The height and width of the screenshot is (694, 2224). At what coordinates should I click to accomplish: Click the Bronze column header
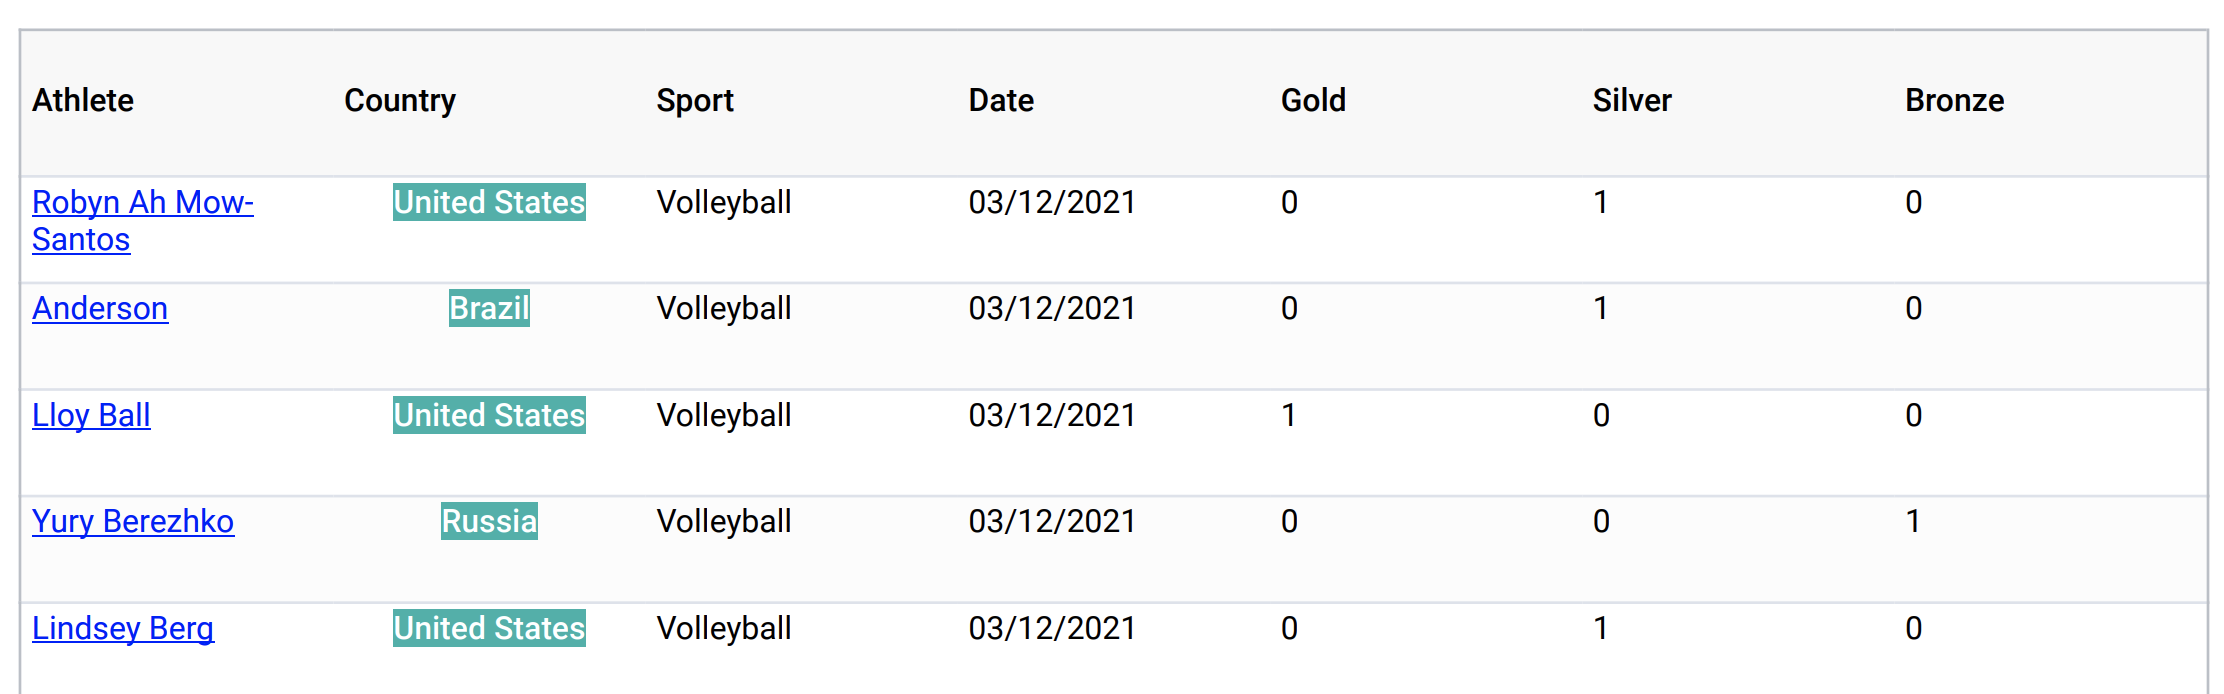(x=1954, y=100)
